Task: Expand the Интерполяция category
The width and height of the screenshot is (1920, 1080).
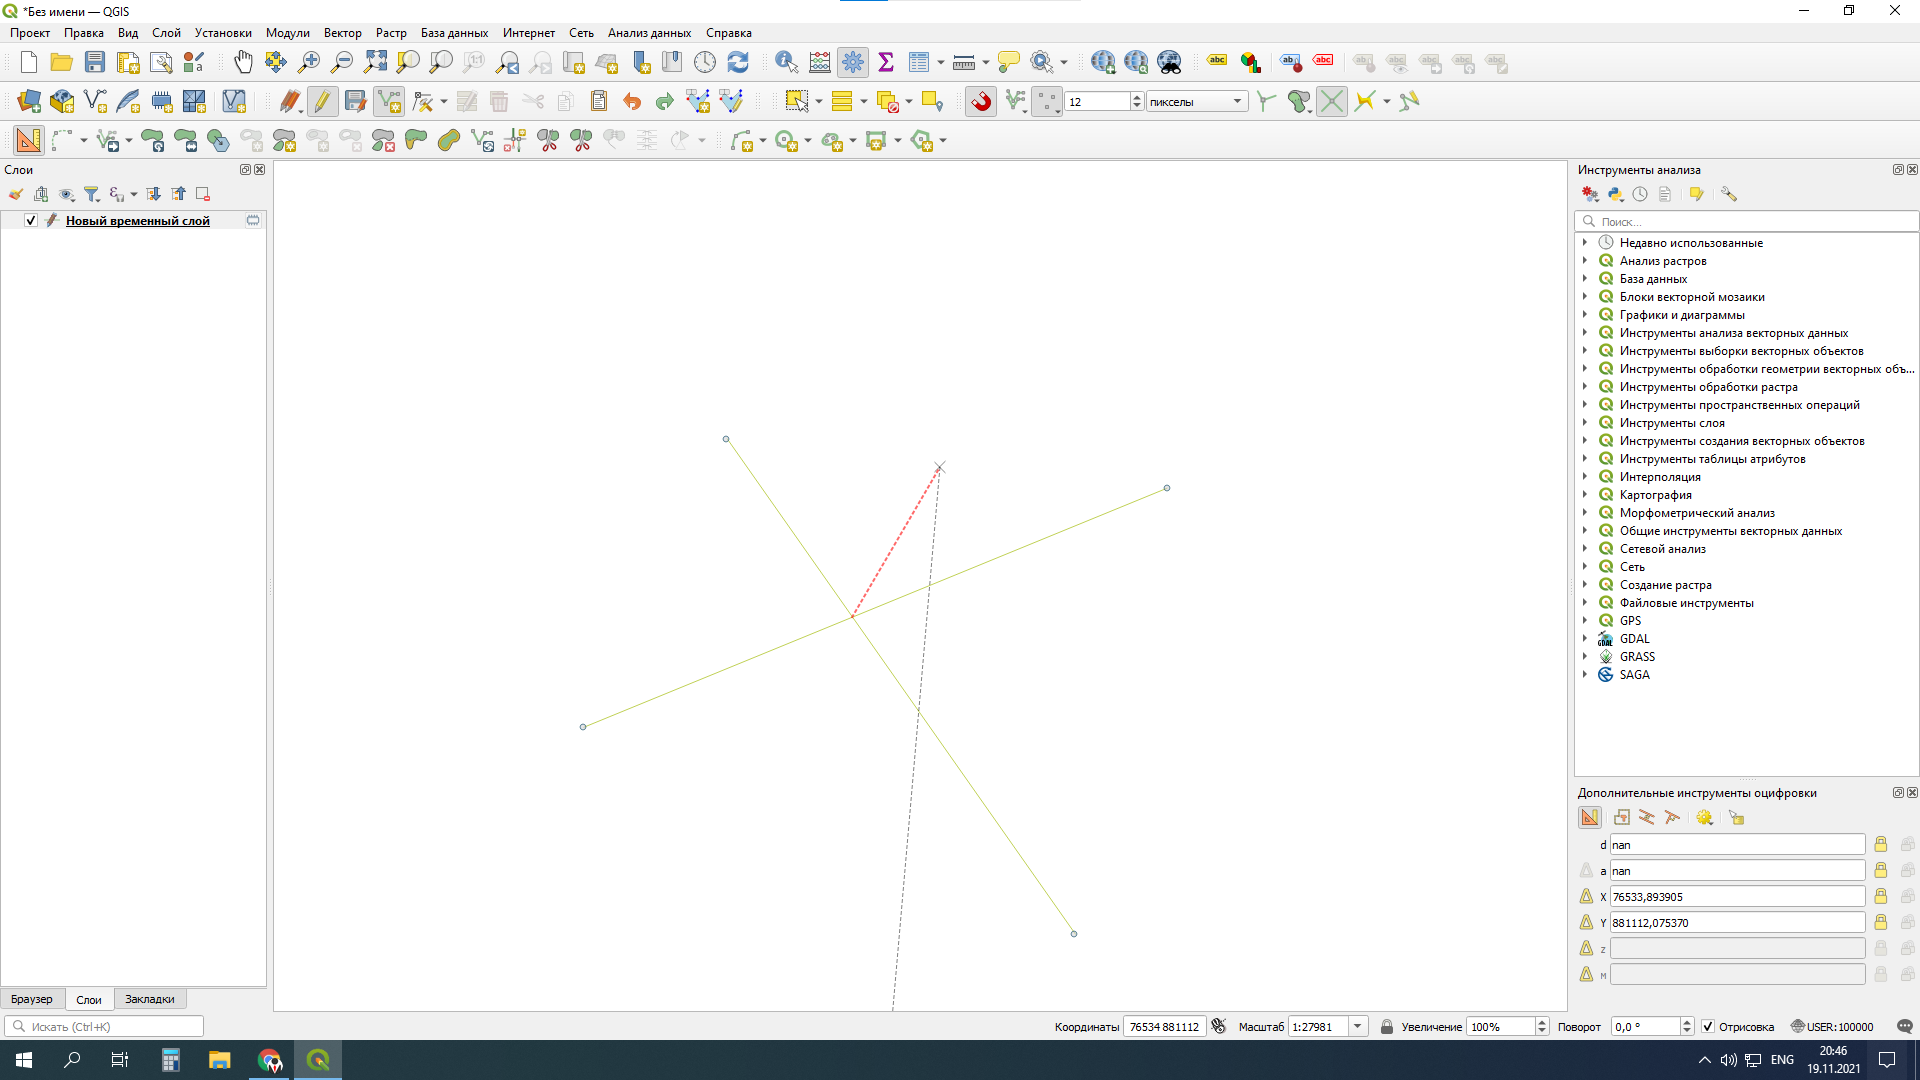Action: tap(1585, 477)
